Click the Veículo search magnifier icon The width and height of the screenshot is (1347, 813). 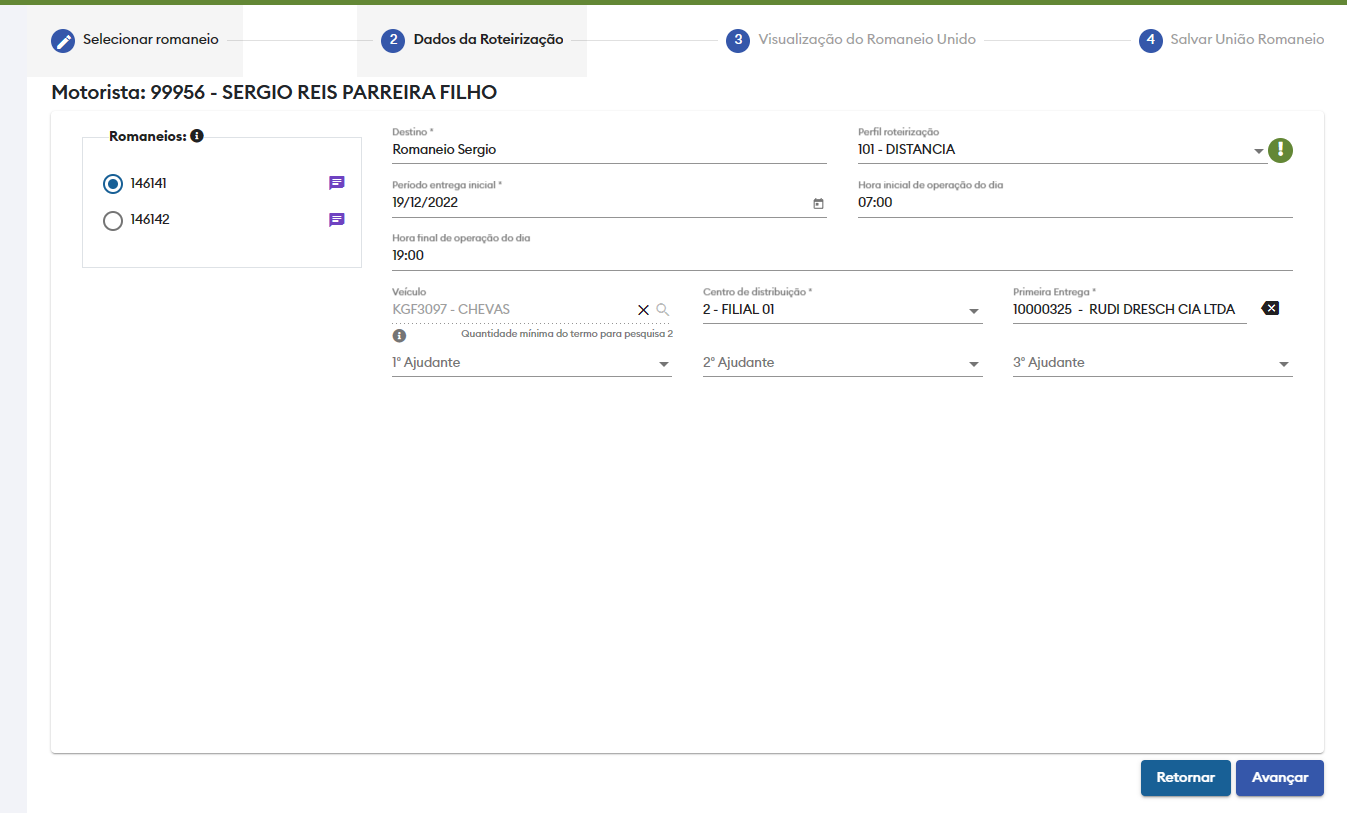coord(662,310)
